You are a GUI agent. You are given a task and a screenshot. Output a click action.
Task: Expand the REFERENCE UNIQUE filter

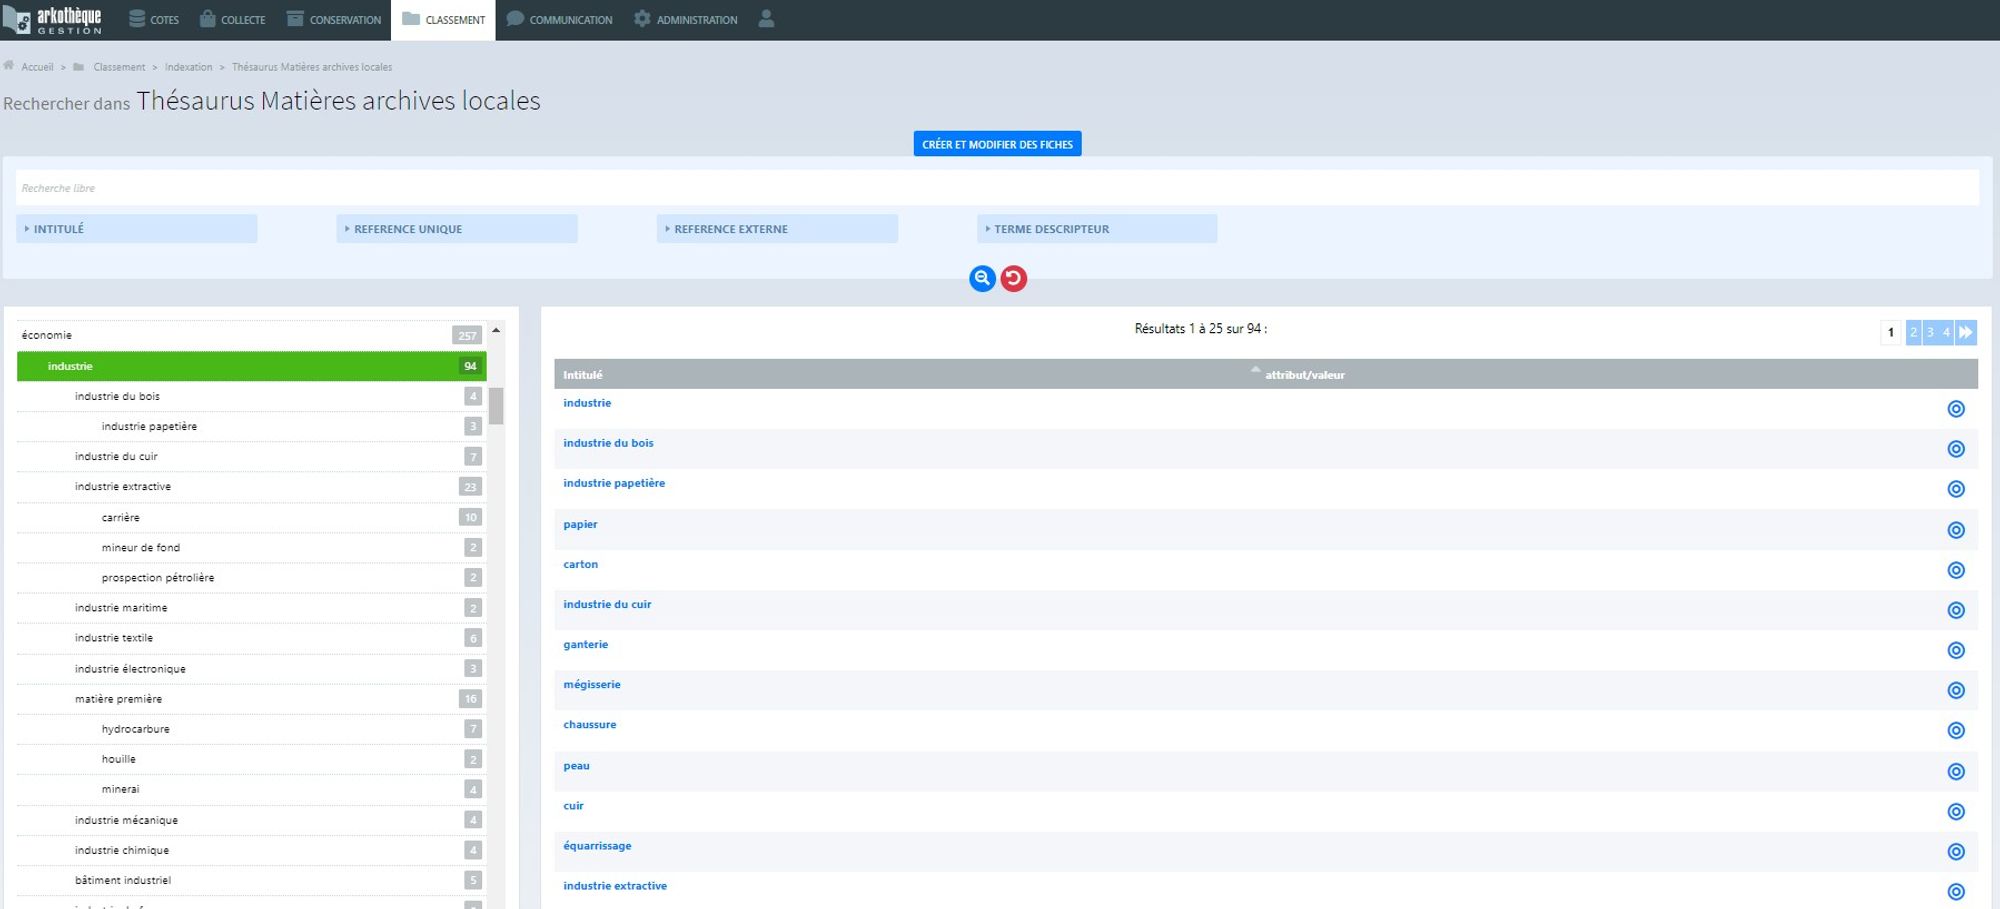[457, 229]
